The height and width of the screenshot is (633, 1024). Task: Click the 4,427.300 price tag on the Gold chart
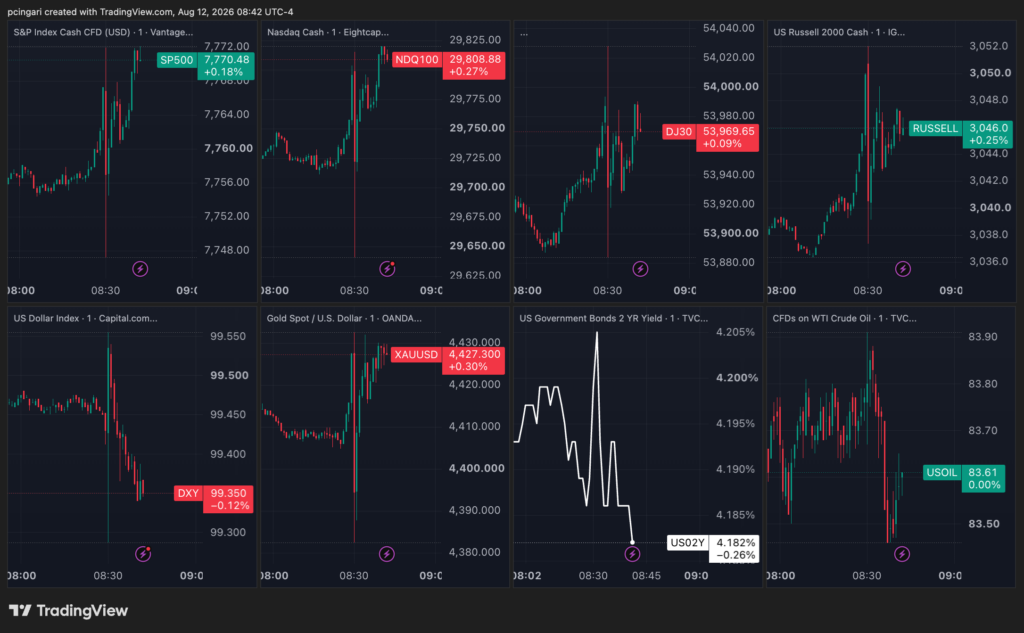[x=473, y=360]
